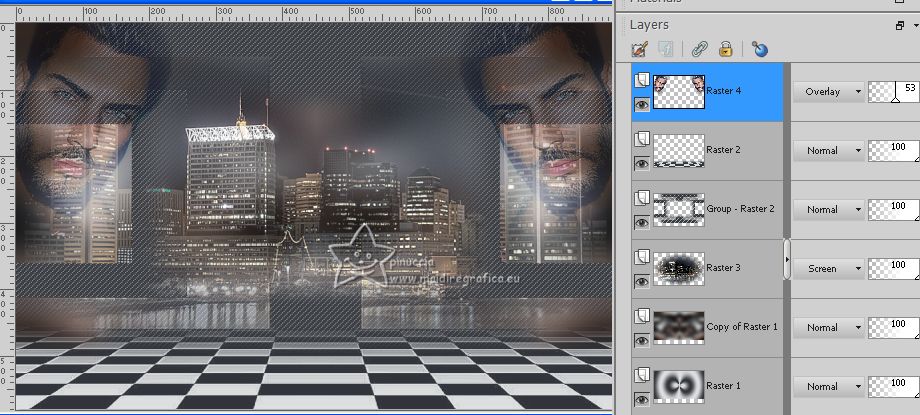Image resolution: width=920 pixels, height=415 pixels.
Task: Hide the Raster 2 layer
Action: (x=642, y=164)
